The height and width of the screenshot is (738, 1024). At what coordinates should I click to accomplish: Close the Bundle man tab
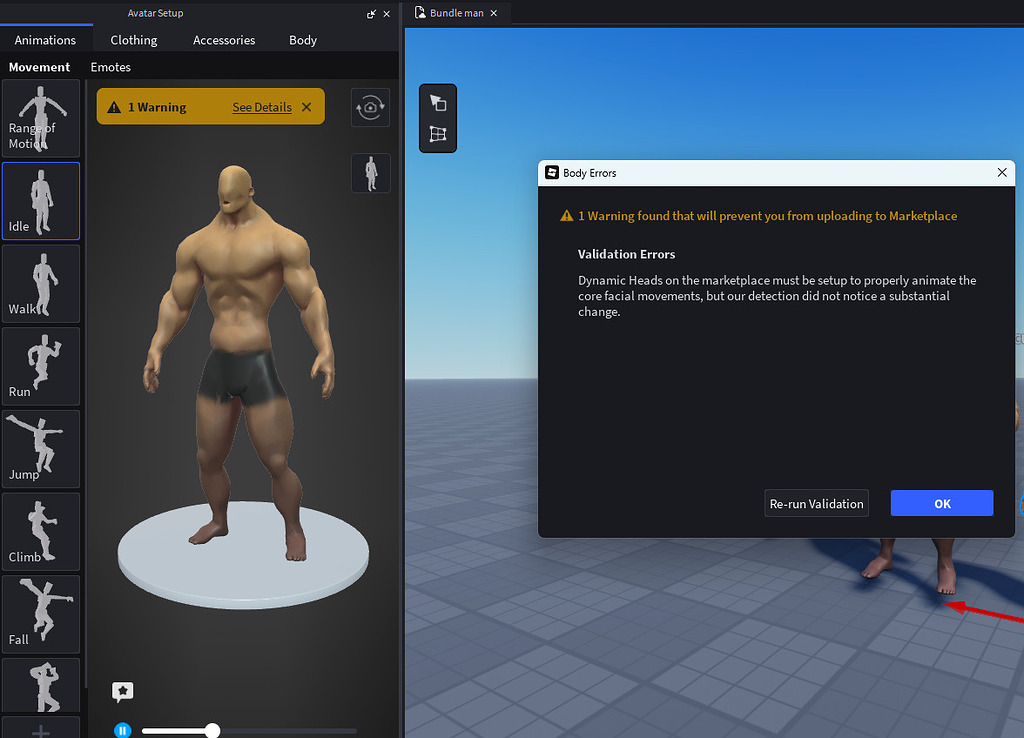[494, 13]
